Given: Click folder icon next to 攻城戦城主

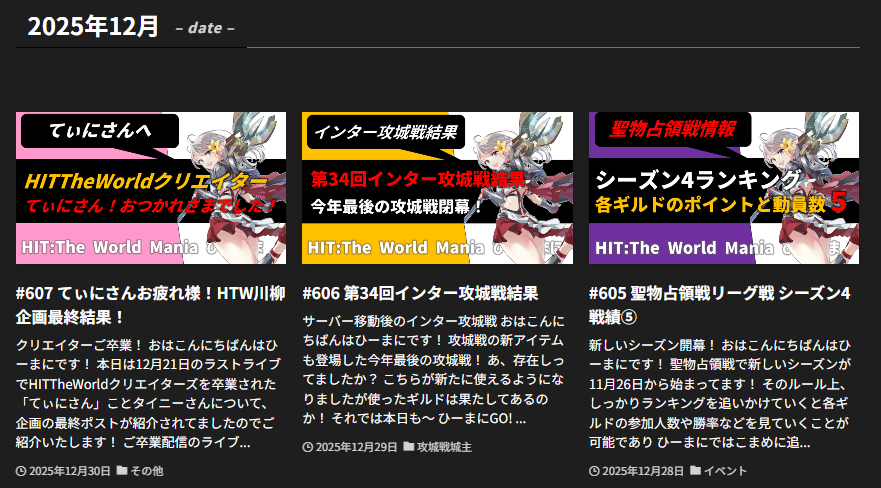Looking at the screenshot, I should point(409,447).
